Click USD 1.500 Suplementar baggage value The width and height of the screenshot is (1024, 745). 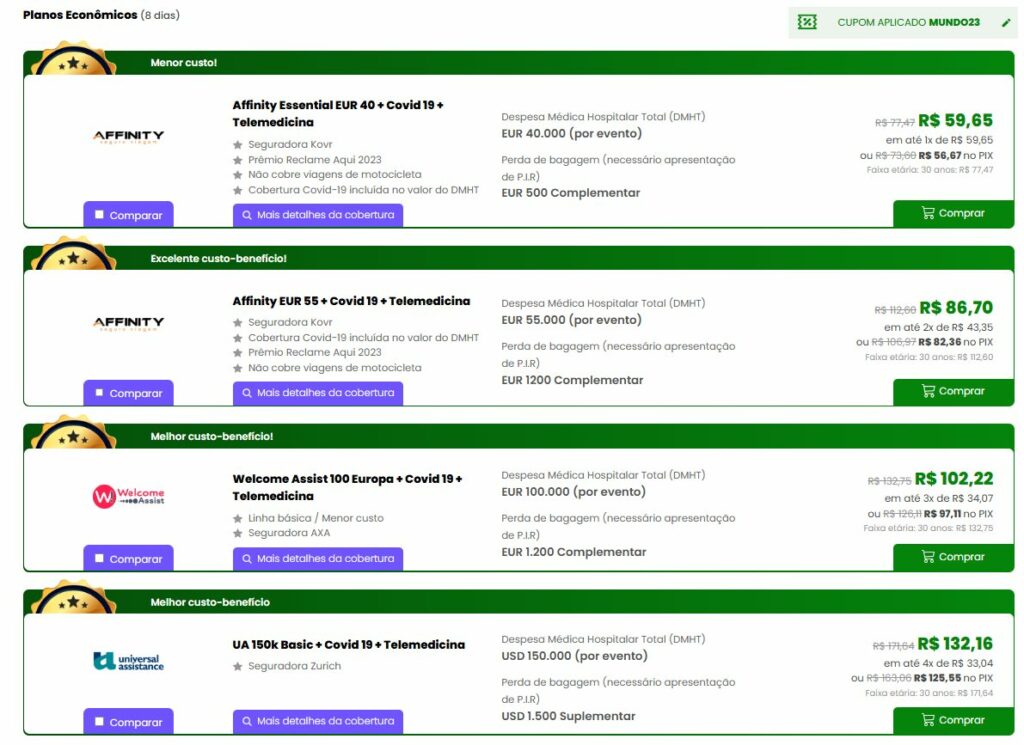click(x=568, y=716)
